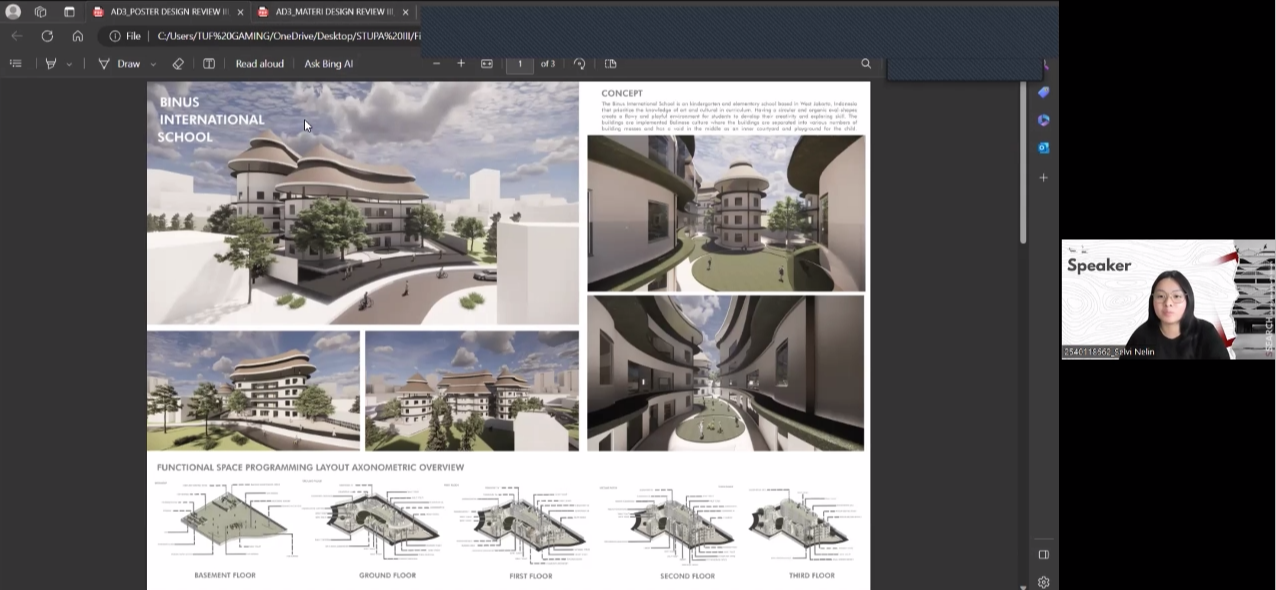Open Ask Bing AI
Screen dimensions: 1276x590
pyautogui.click(x=329, y=63)
